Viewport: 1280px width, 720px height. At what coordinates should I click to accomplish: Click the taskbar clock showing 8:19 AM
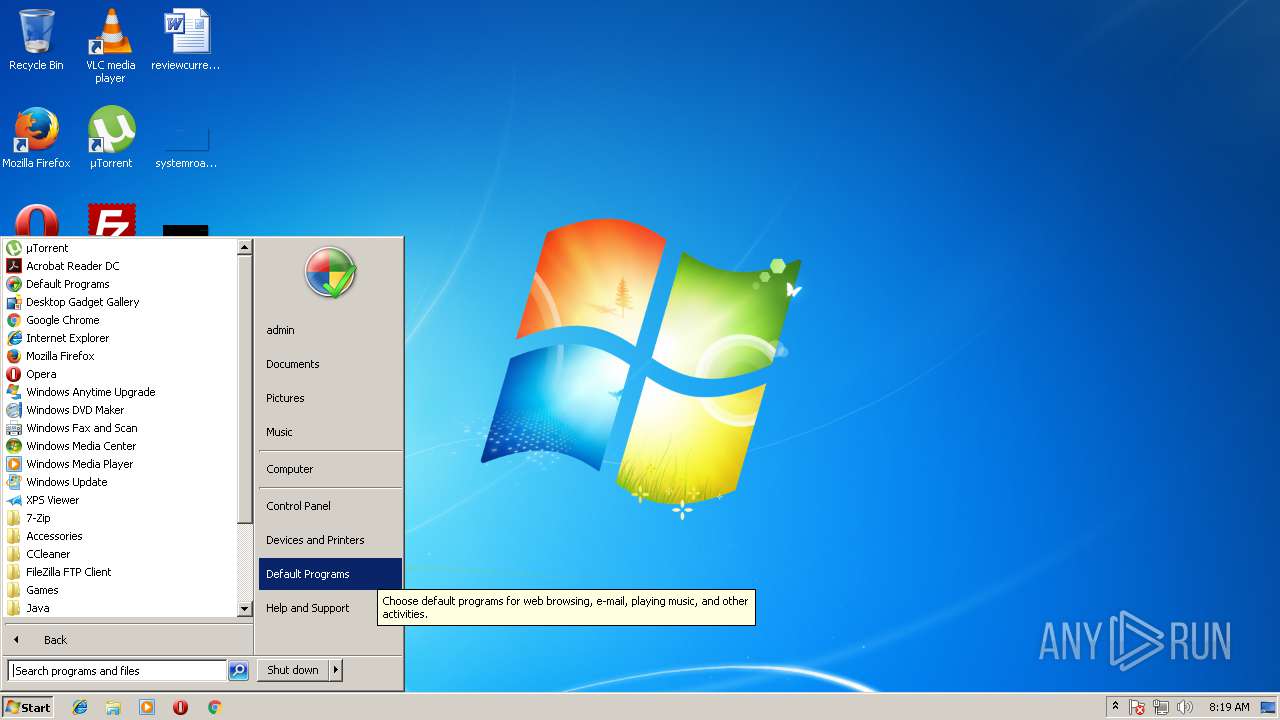point(1229,707)
